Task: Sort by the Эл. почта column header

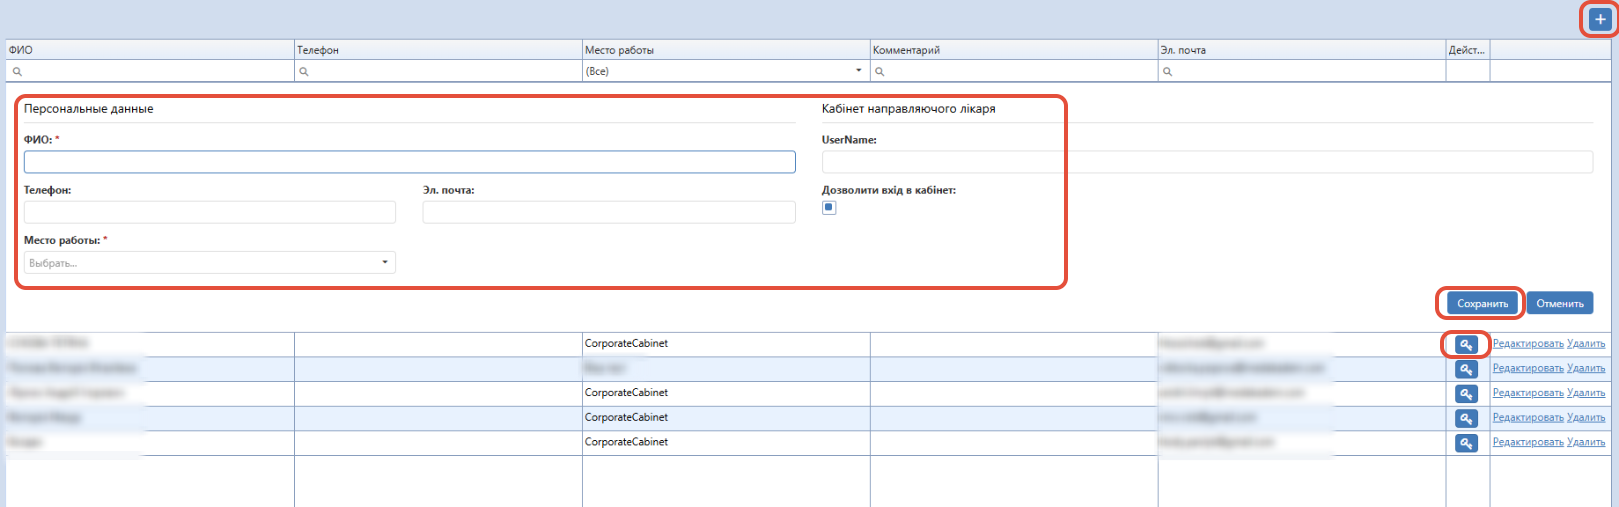Action: tap(1302, 50)
